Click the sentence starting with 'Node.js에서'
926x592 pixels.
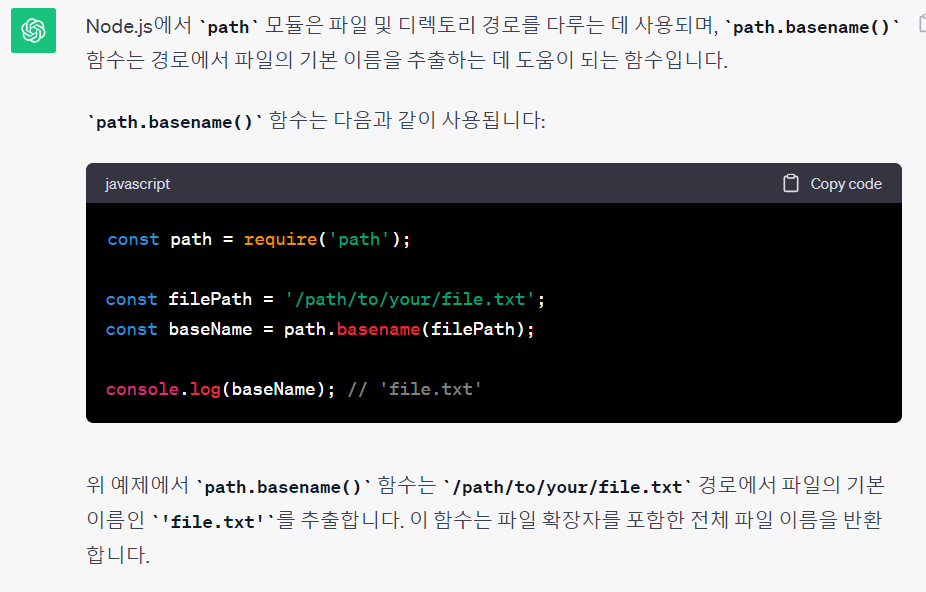[493, 43]
